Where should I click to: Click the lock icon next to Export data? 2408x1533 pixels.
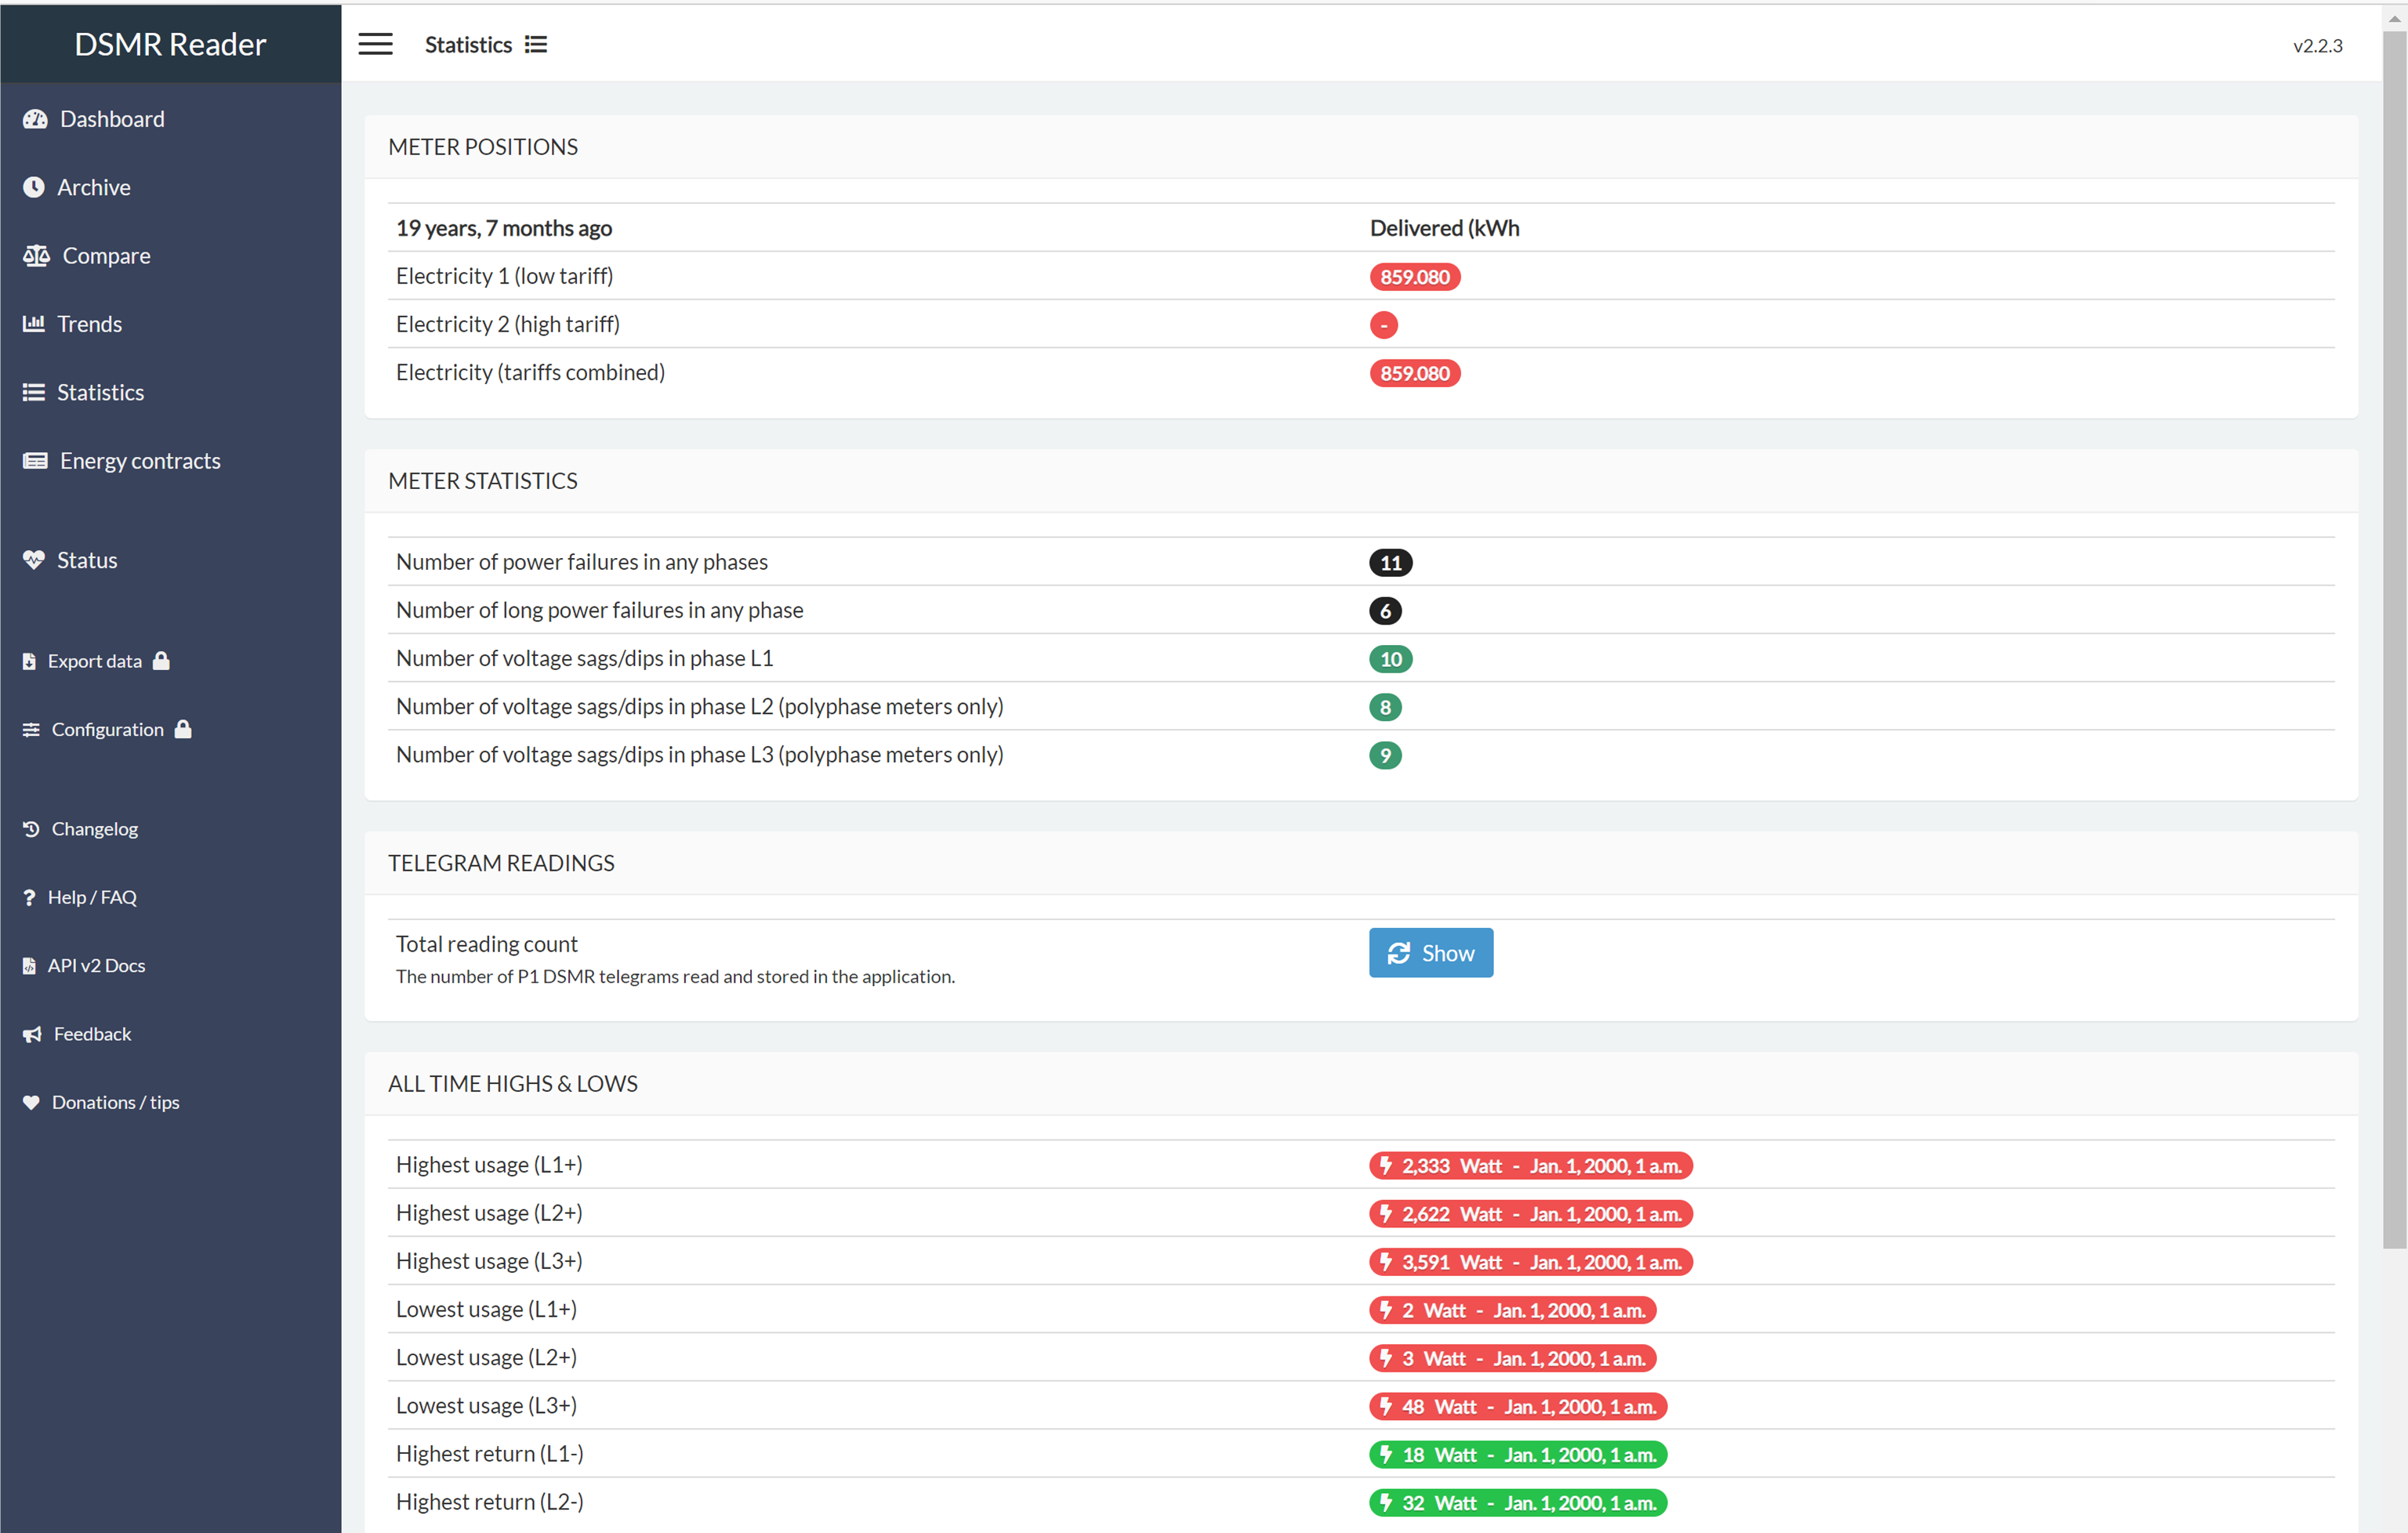[x=161, y=660]
